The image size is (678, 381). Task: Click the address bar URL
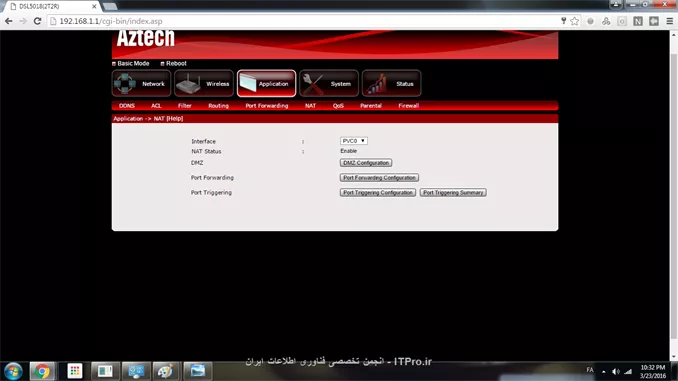point(111,21)
